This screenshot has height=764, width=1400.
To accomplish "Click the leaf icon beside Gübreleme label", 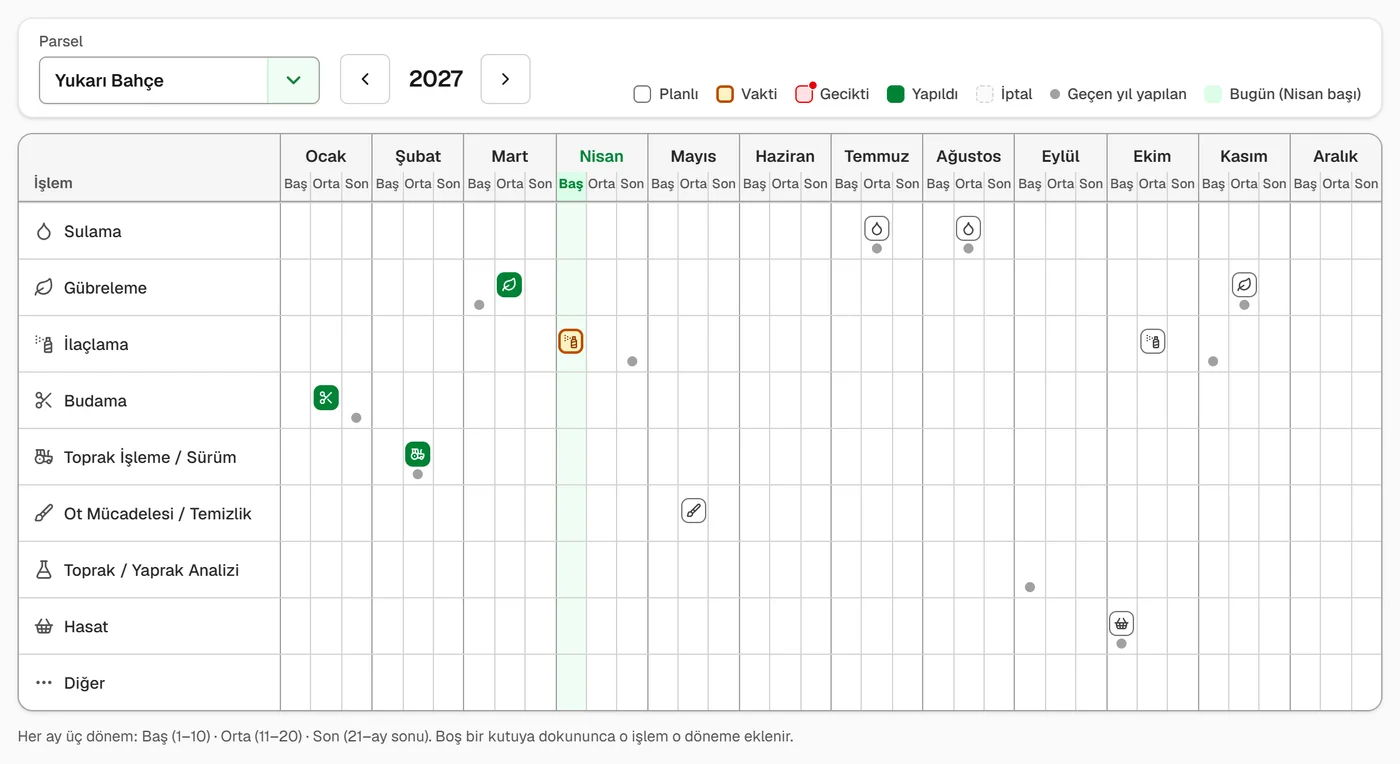I will [x=43, y=288].
